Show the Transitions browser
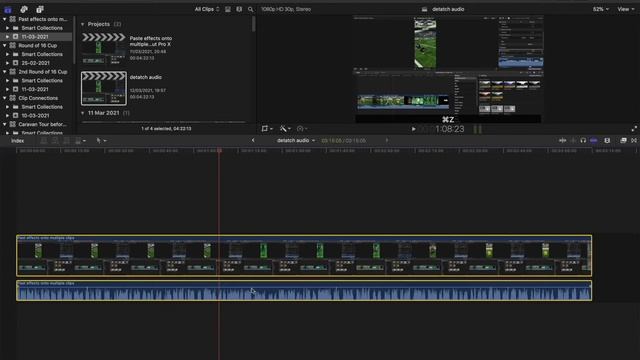 (x=634, y=140)
